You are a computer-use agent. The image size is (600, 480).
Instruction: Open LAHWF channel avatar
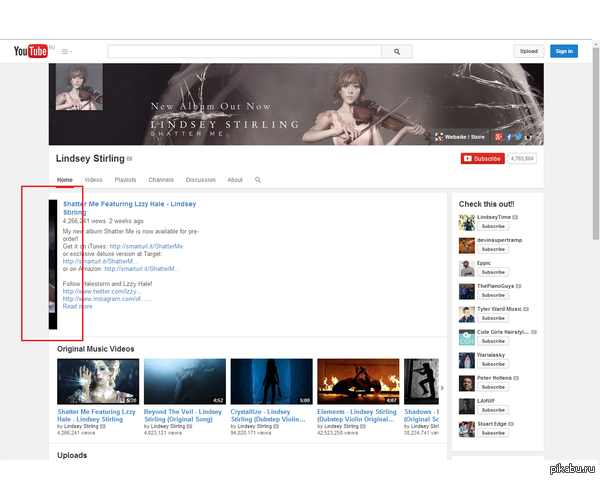pos(467,406)
